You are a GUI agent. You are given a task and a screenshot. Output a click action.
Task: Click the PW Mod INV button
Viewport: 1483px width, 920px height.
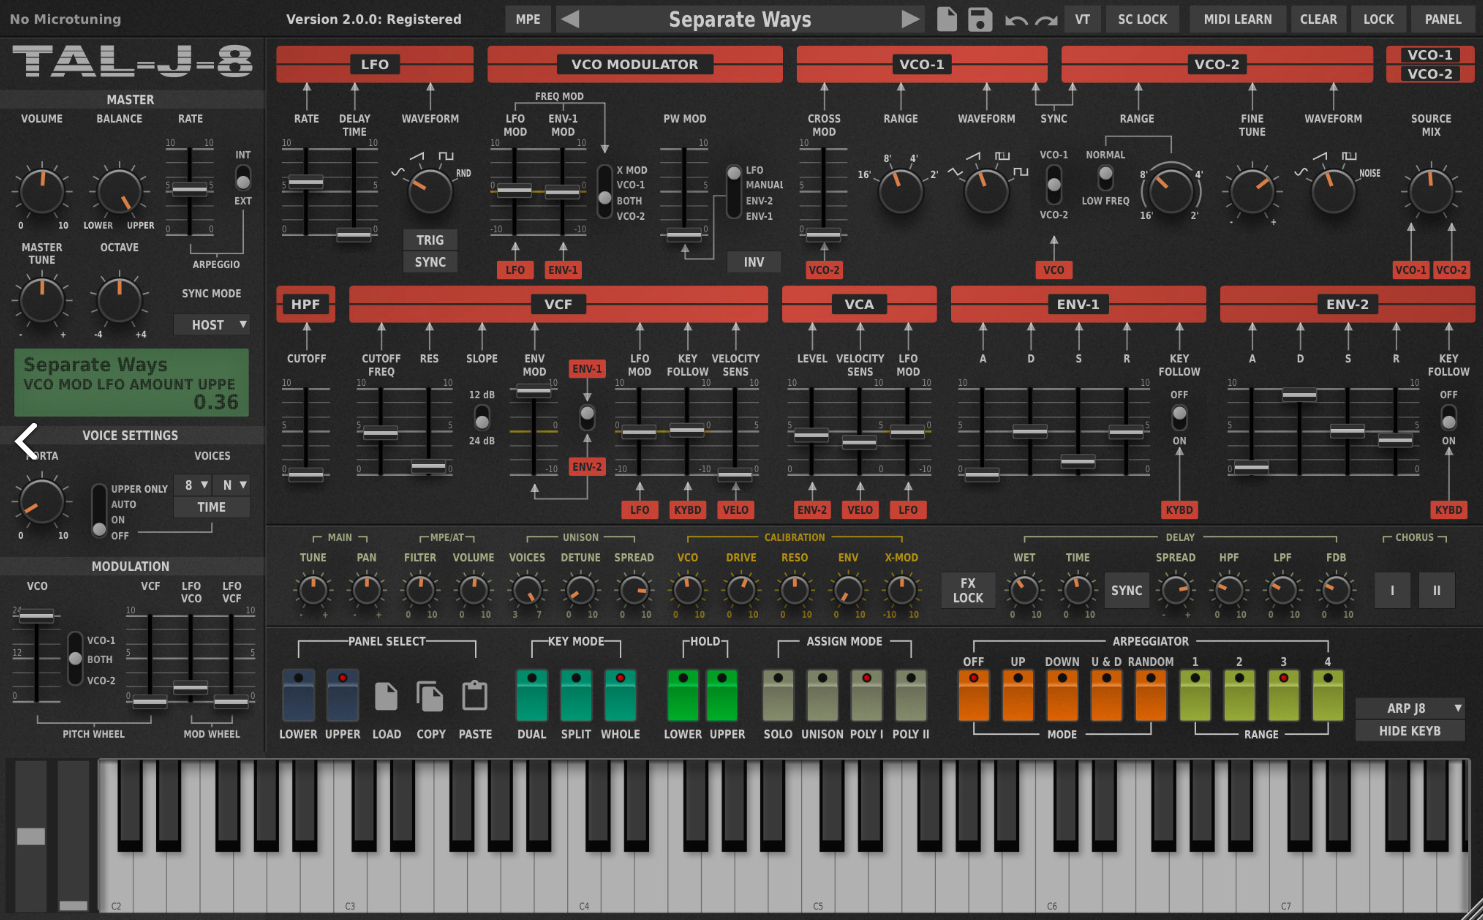click(754, 262)
